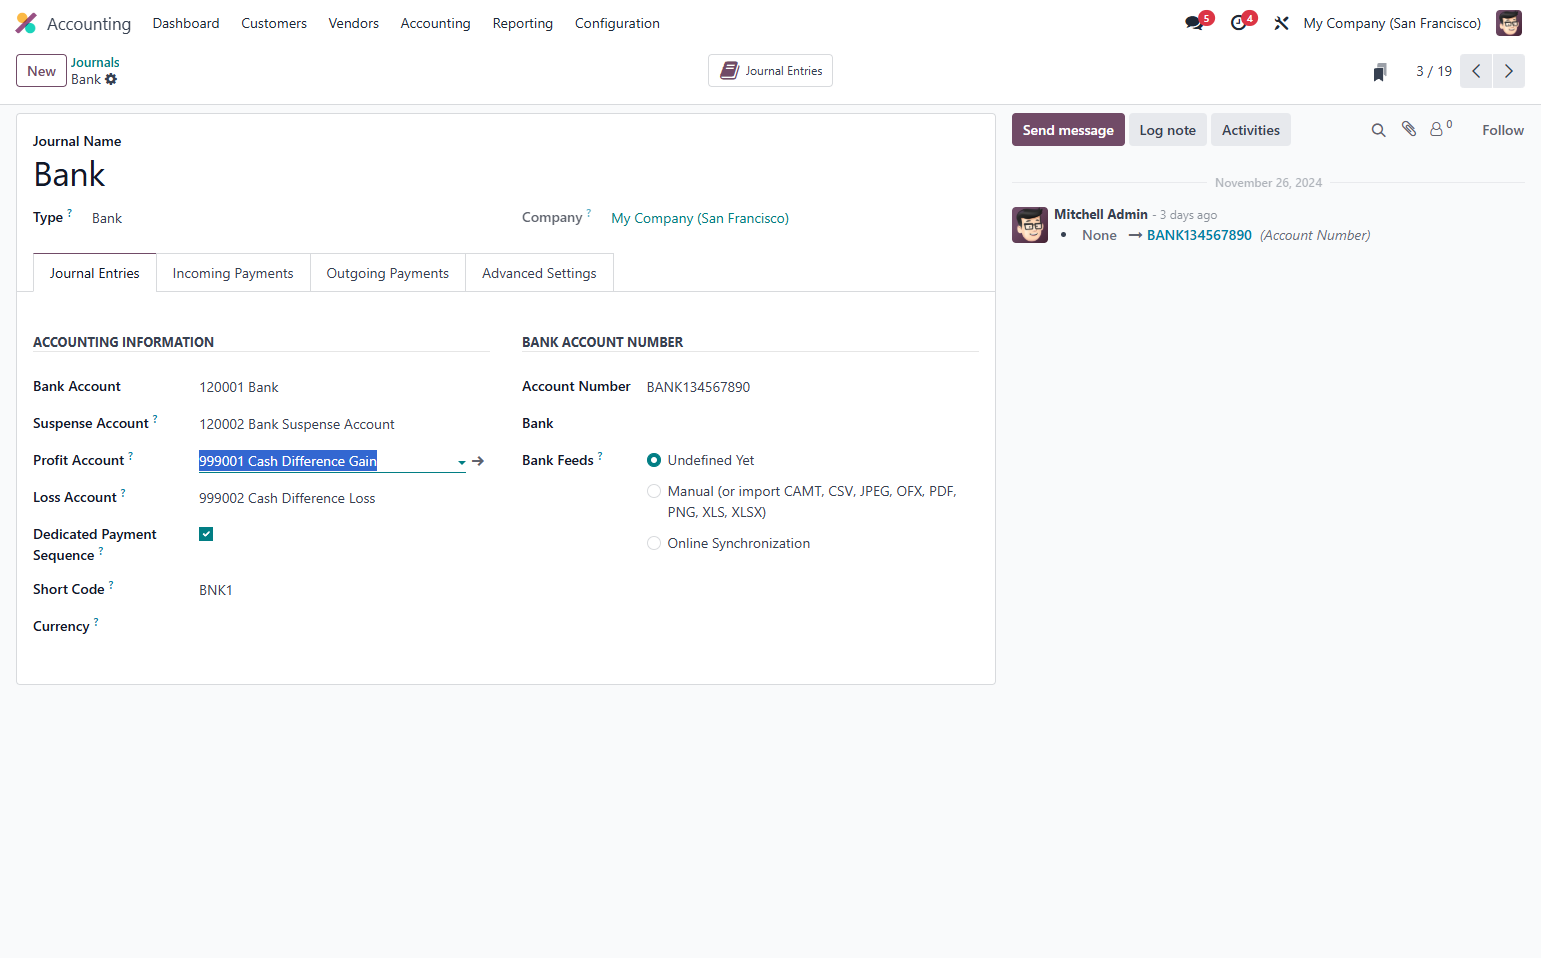Open the Customers menu
This screenshot has width=1541, height=958.
click(274, 23)
